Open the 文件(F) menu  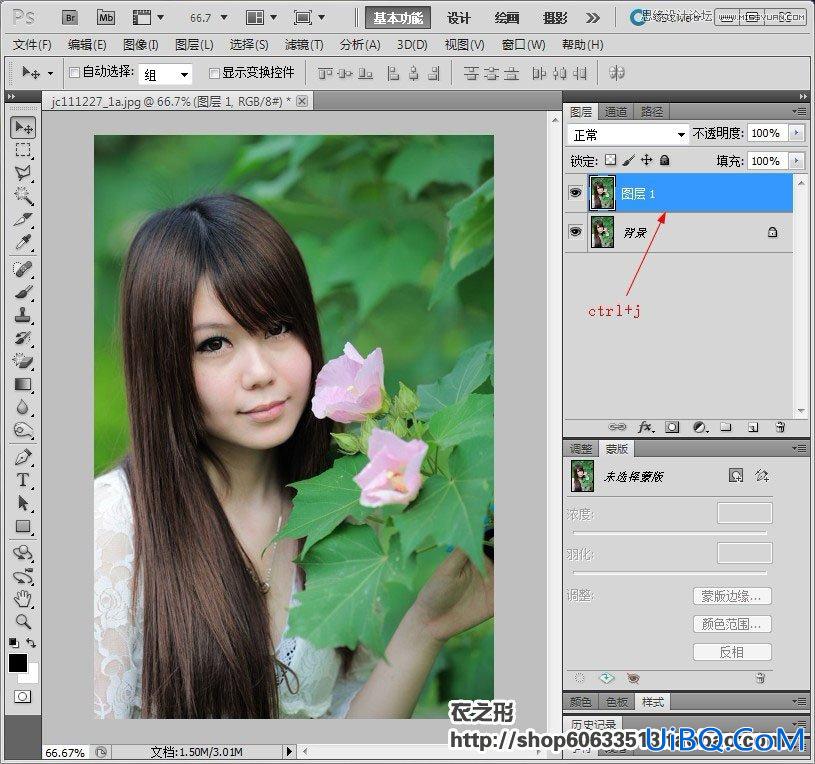[x=32, y=45]
